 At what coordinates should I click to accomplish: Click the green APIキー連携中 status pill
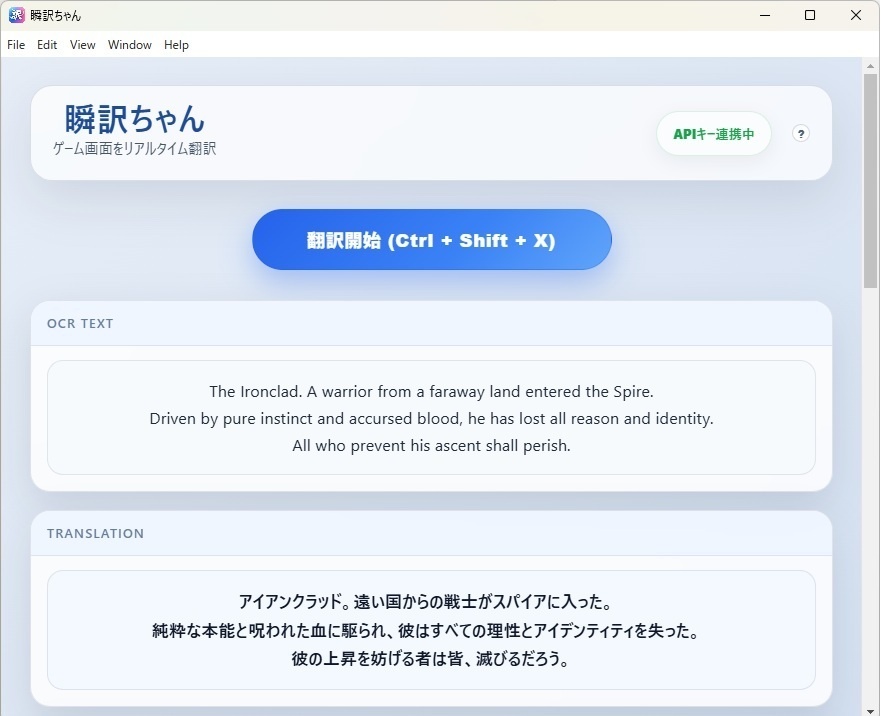pos(713,133)
